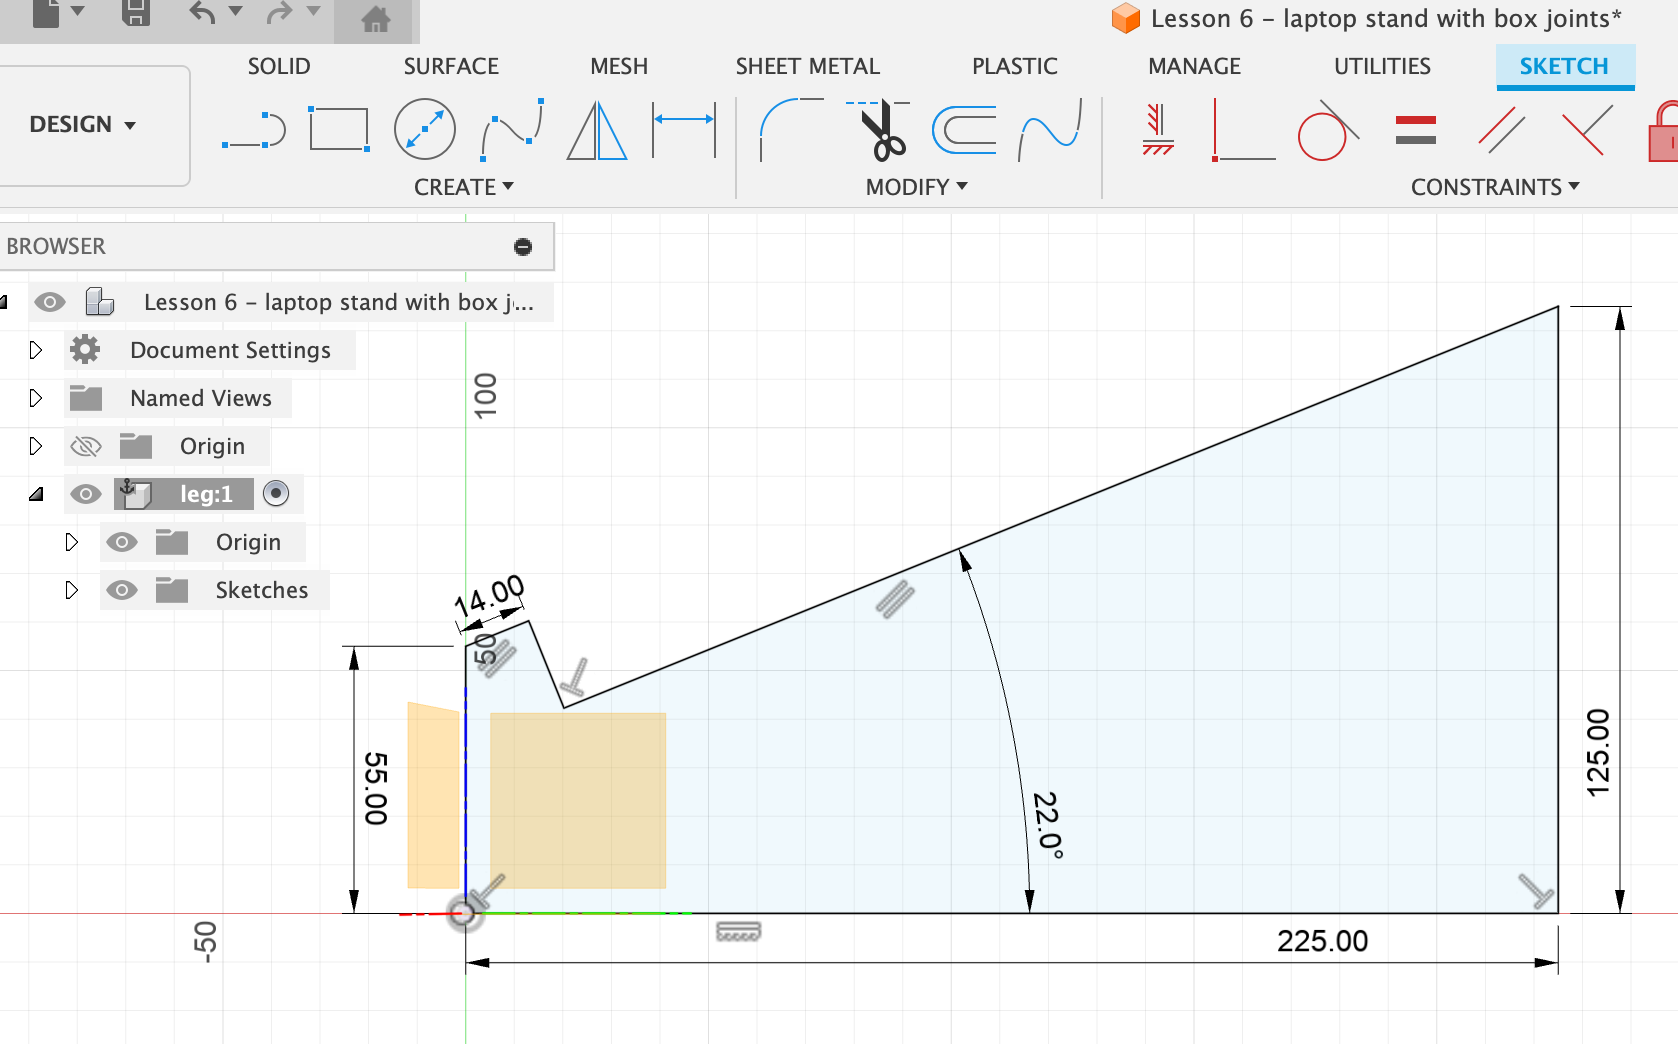Switch to the SHEET METAL tab
The height and width of the screenshot is (1044, 1678).
(x=807, y=66)
